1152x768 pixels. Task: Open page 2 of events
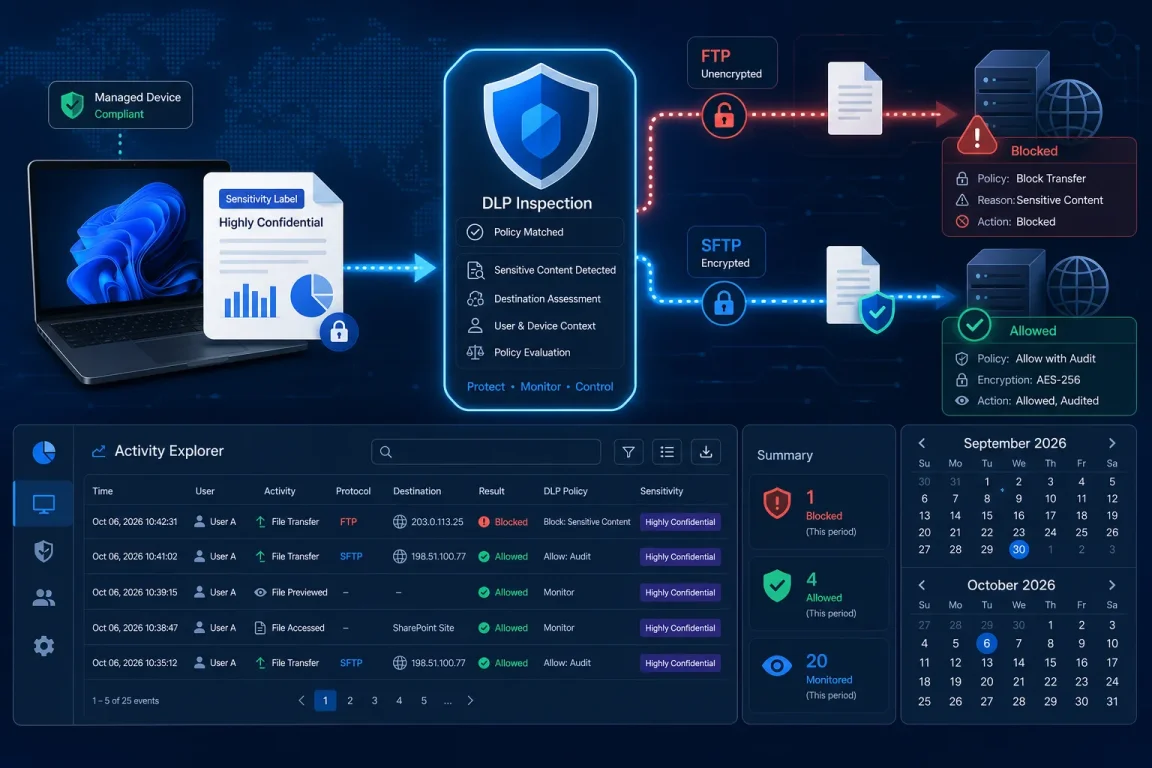click(x=350, y=700)
